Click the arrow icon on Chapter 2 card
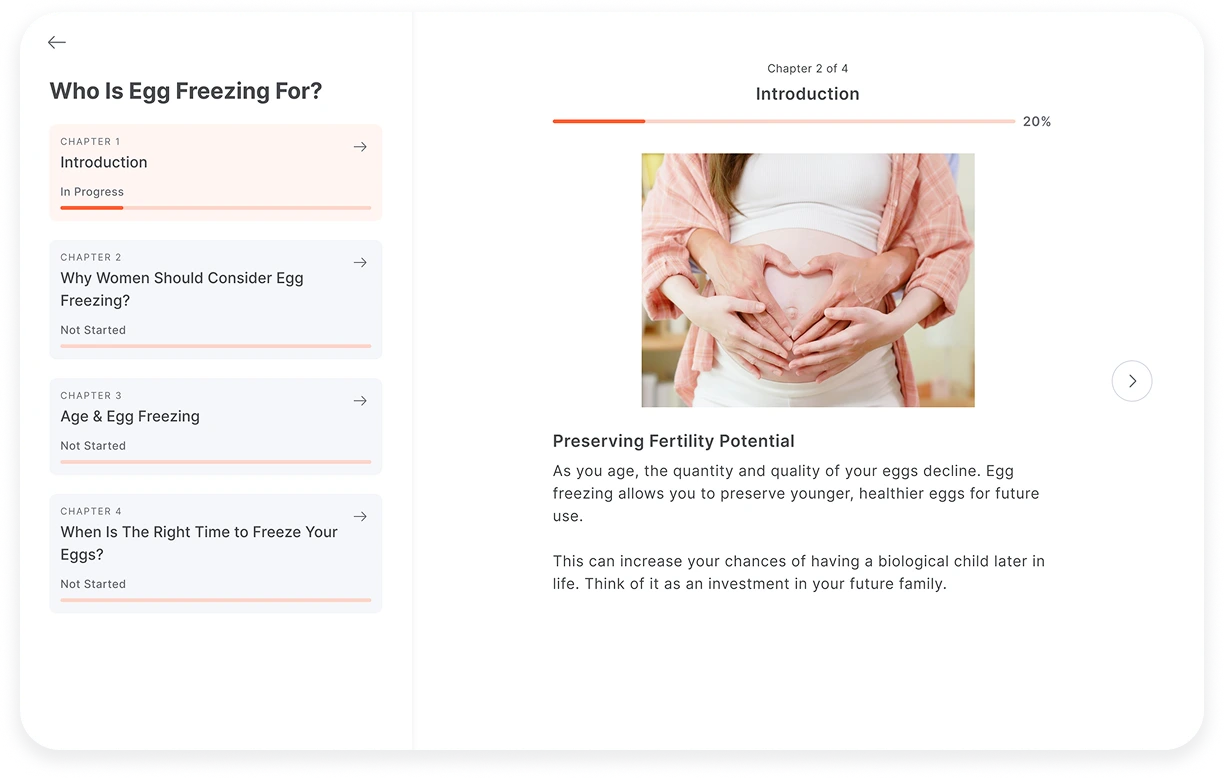1224x778 pixels. [x=360, y=262]
